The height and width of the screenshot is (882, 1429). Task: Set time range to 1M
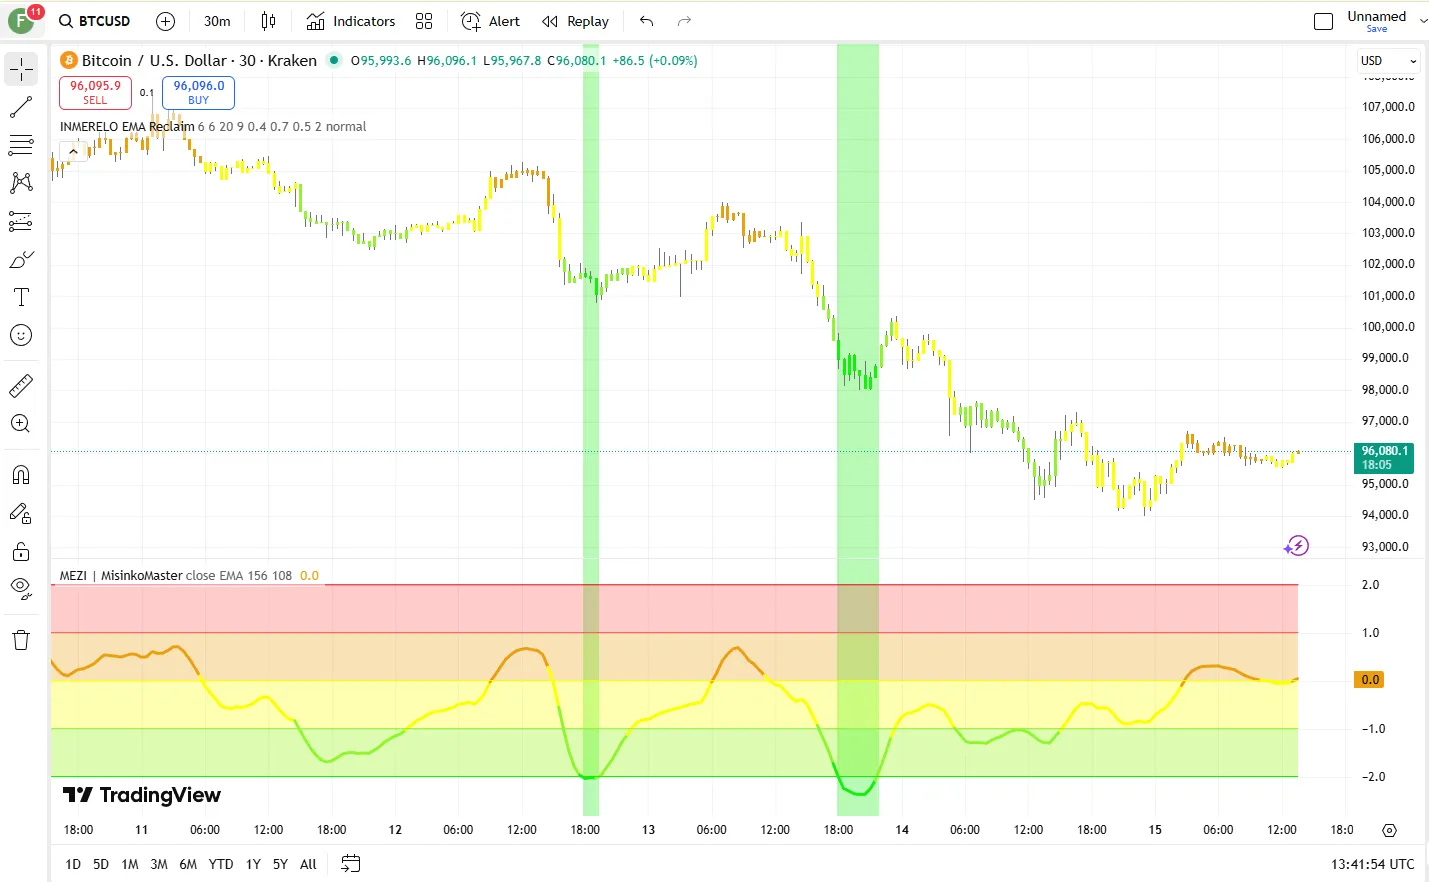tap(130, 864)
